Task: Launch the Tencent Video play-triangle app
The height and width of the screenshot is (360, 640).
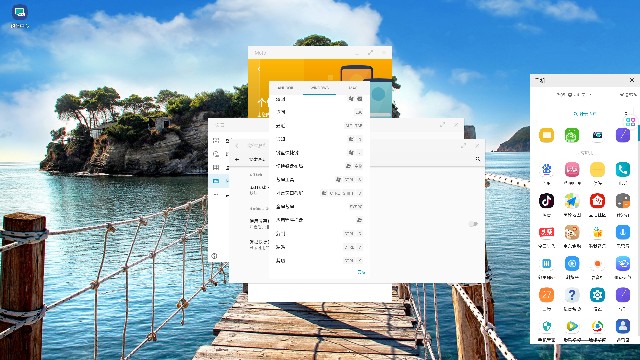Action: pos(572,326)
